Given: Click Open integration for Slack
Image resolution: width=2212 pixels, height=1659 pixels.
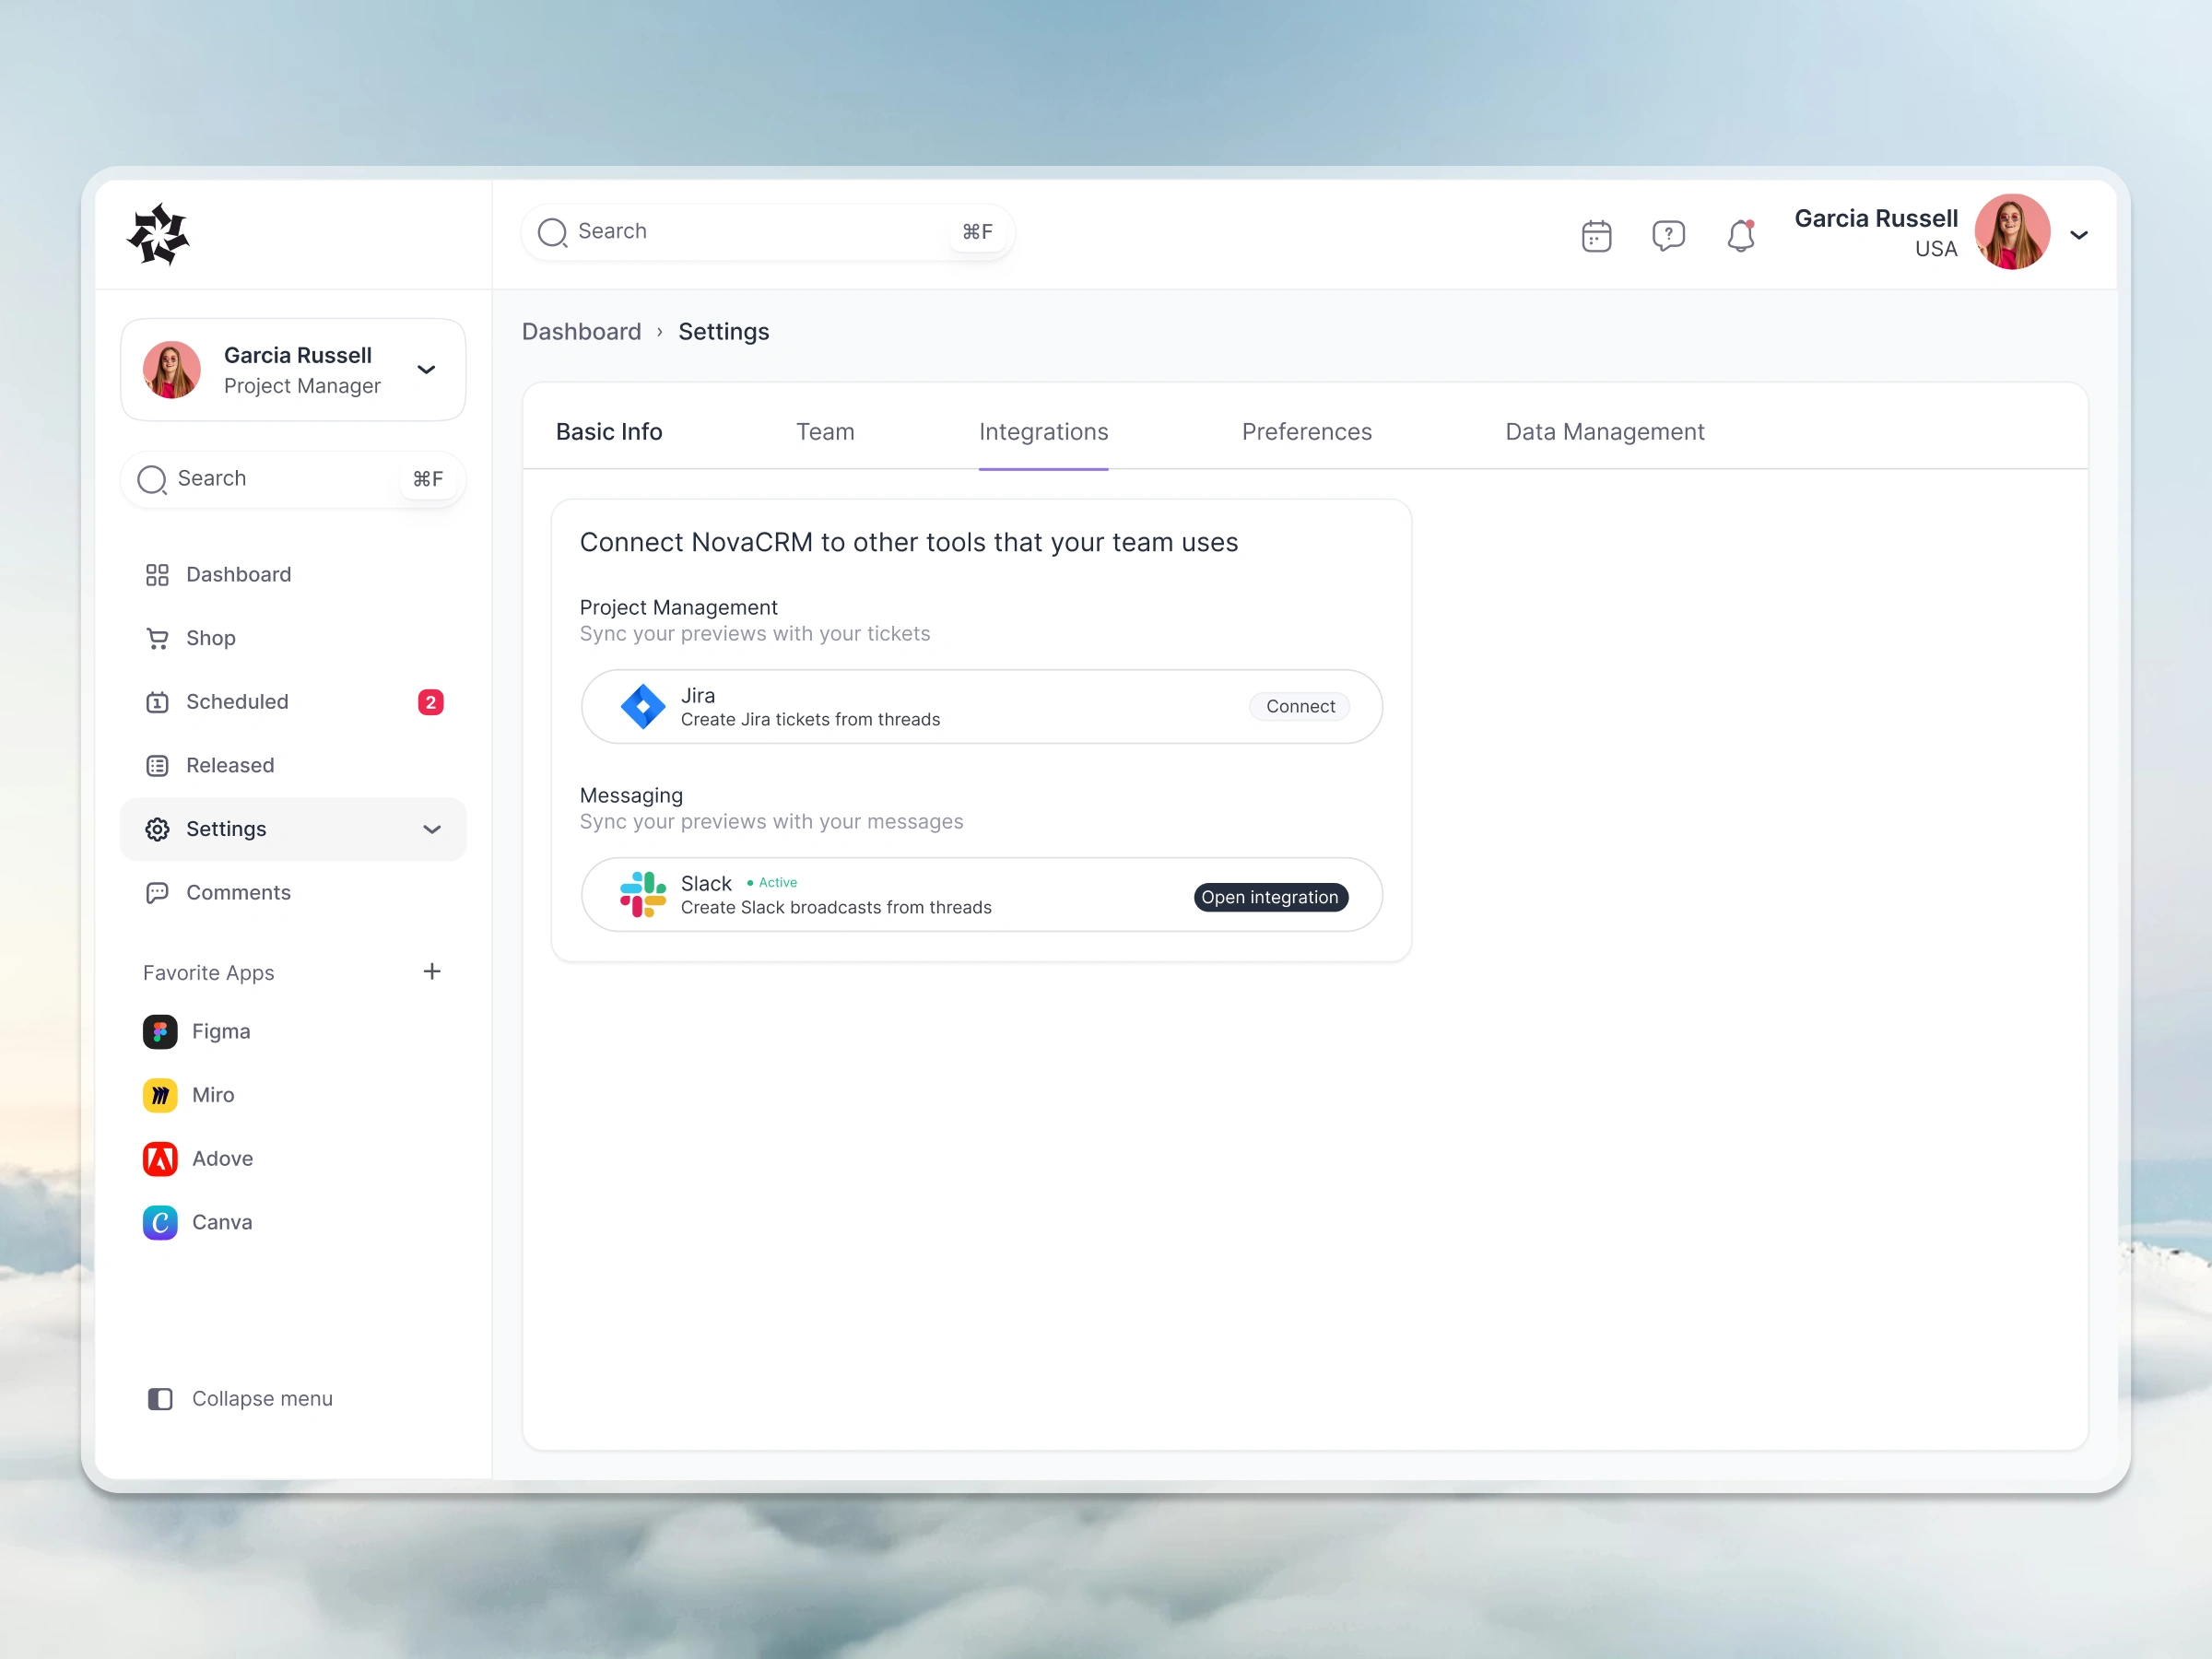Looking at the screenshot, I should coord(1270,898).
